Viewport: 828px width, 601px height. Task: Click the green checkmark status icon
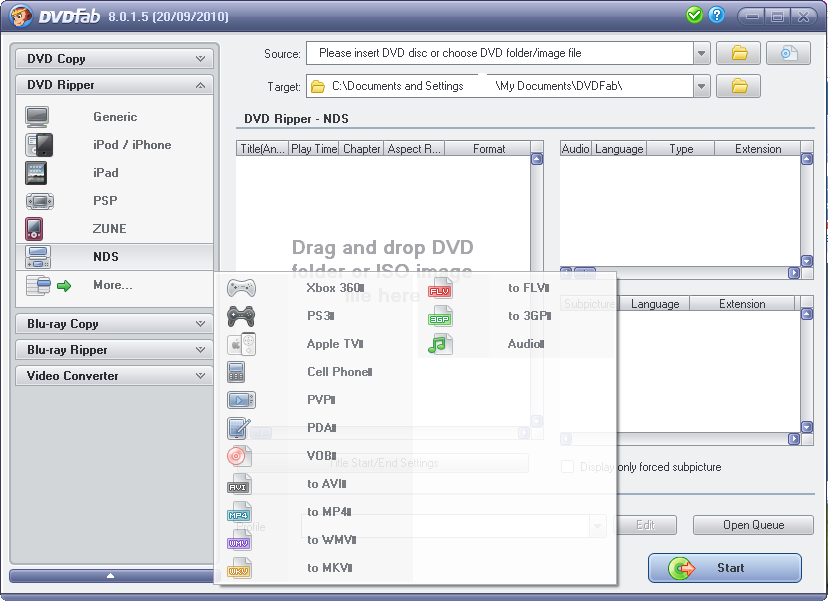694,15
